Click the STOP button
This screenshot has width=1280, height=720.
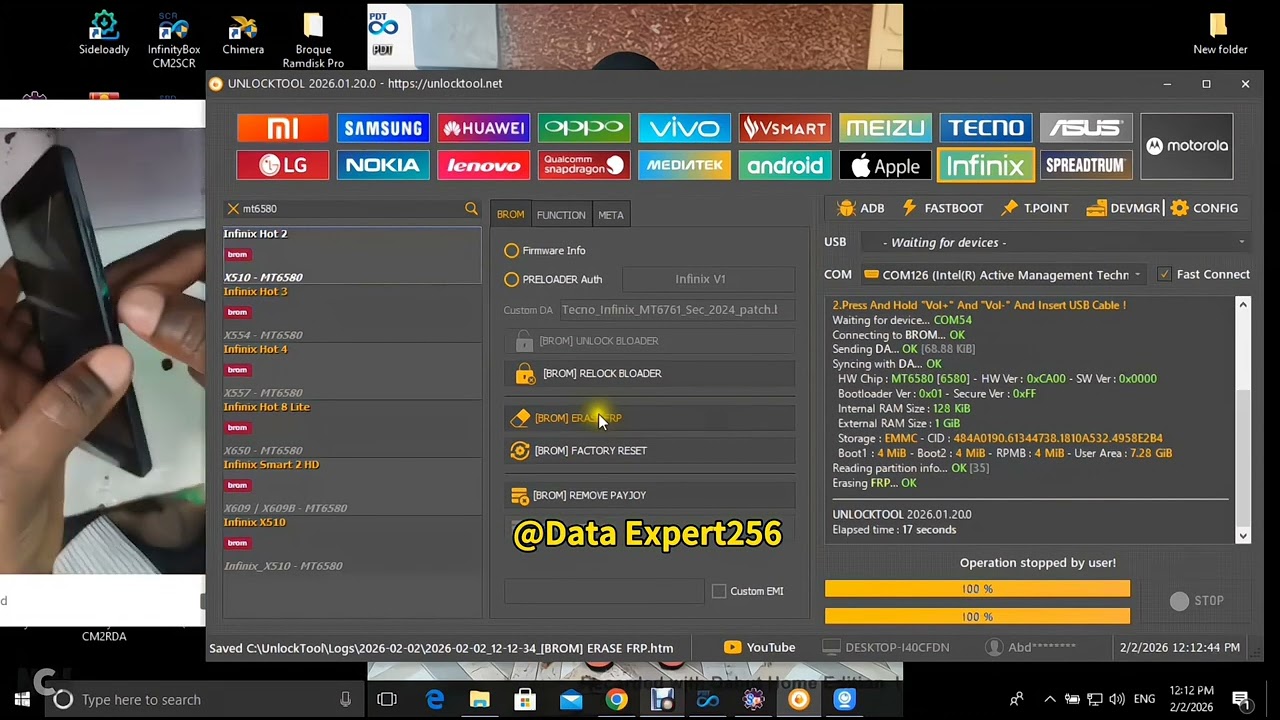pyautogui.click(x=1197, y=601)
